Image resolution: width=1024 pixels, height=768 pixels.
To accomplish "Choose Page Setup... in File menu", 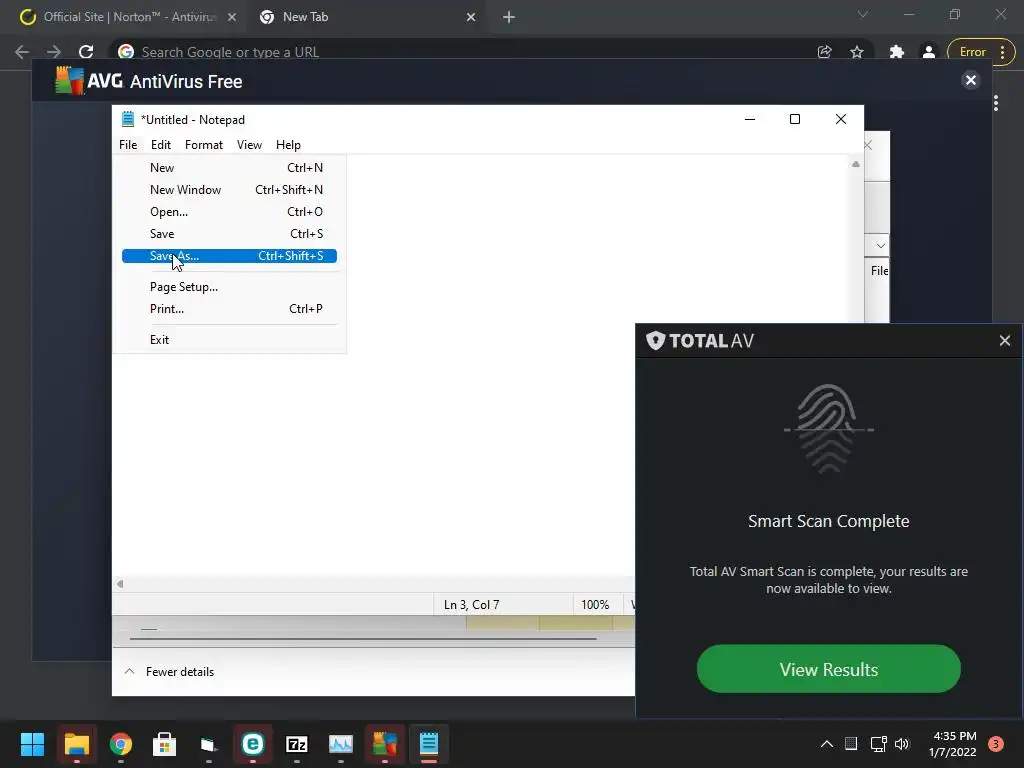I will pos(229,287).
